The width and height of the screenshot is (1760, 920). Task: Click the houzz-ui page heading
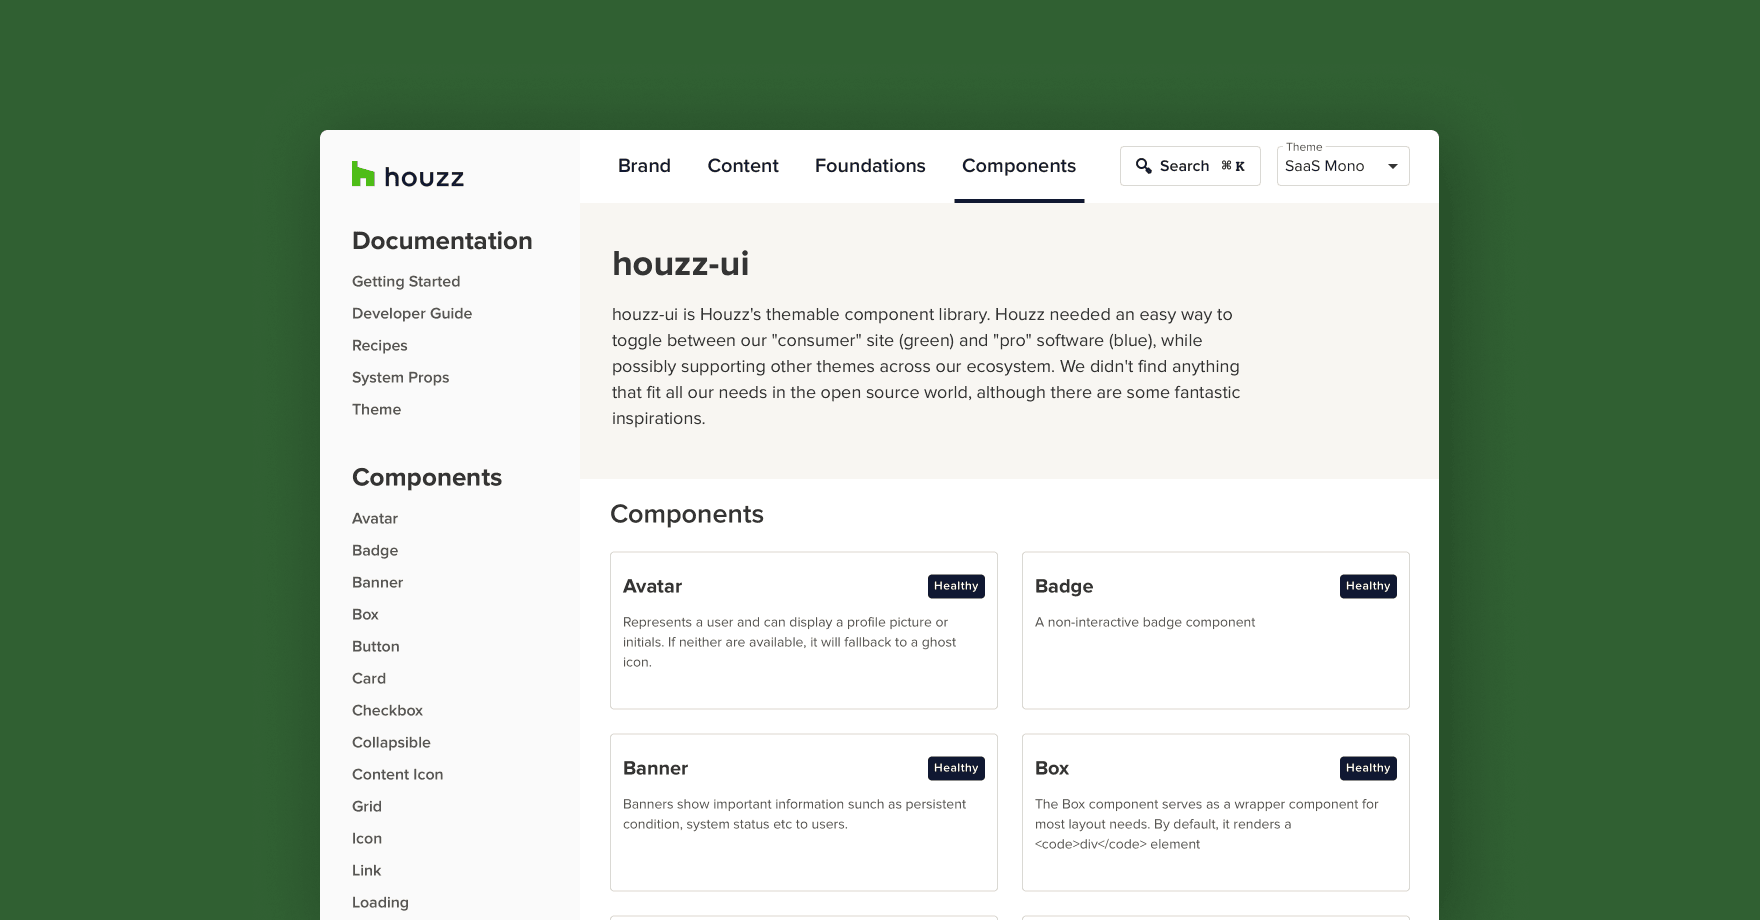680,264
